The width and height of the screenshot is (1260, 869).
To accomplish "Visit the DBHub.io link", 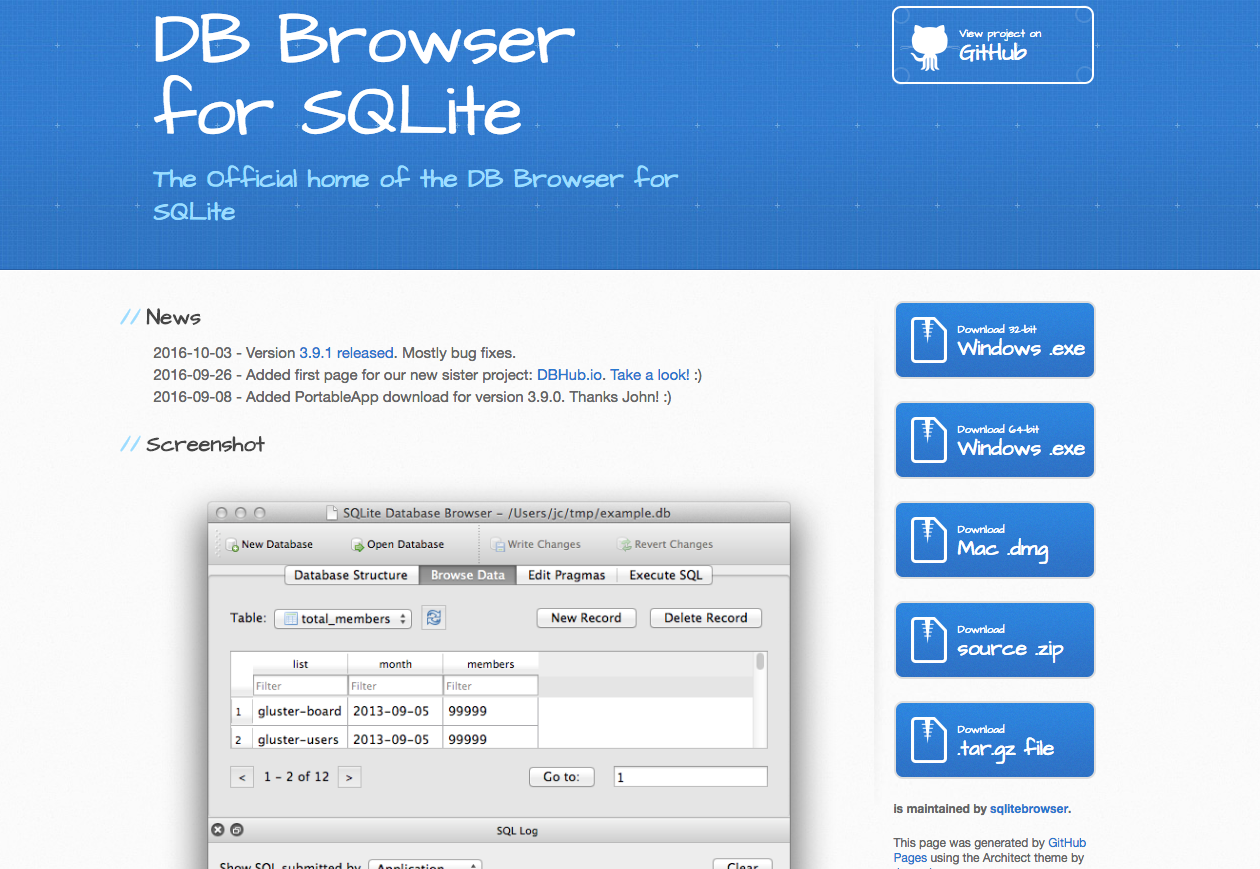I will pyautogui.click(x=570, y=375).
